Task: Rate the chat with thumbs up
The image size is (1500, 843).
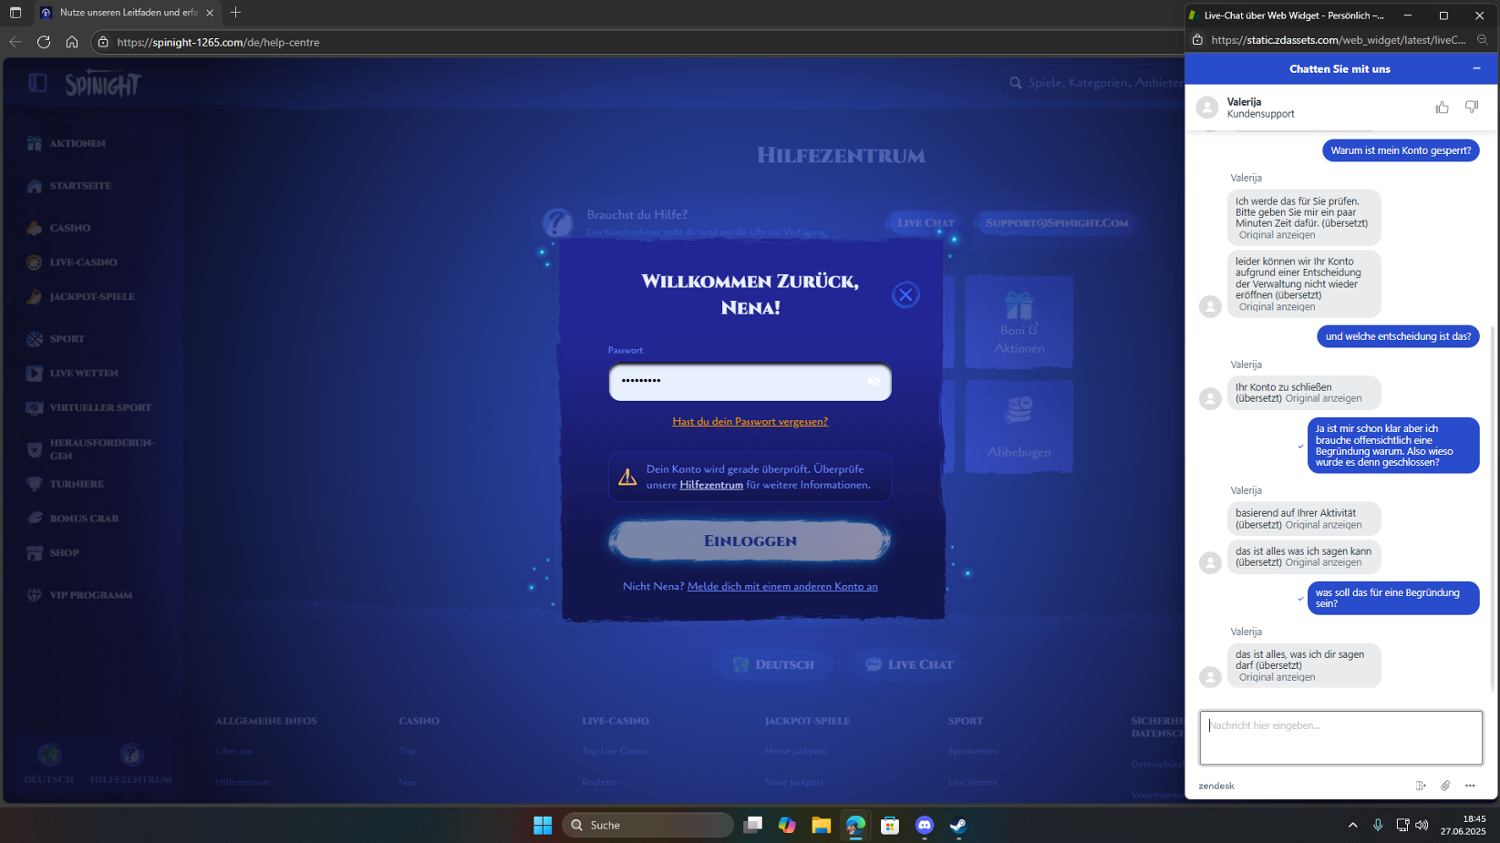Action: tap(1441, 107)
